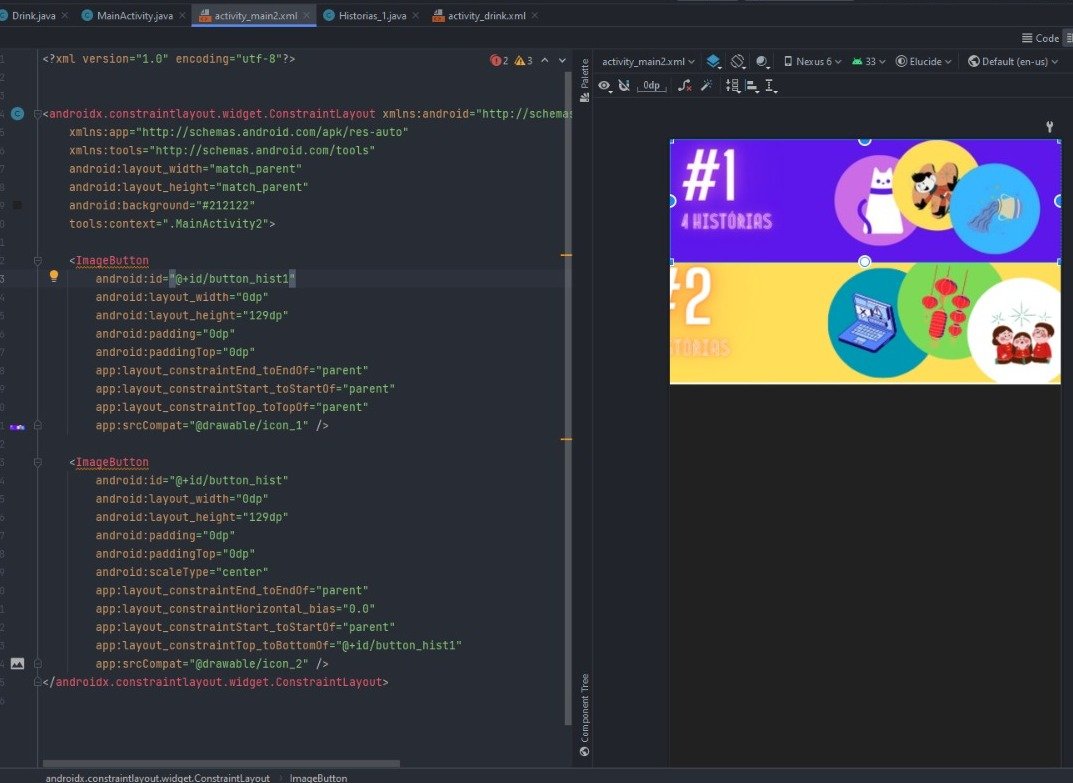1073x783 pixels.
Task: Click the Align options icon
Action: point(752,86)
